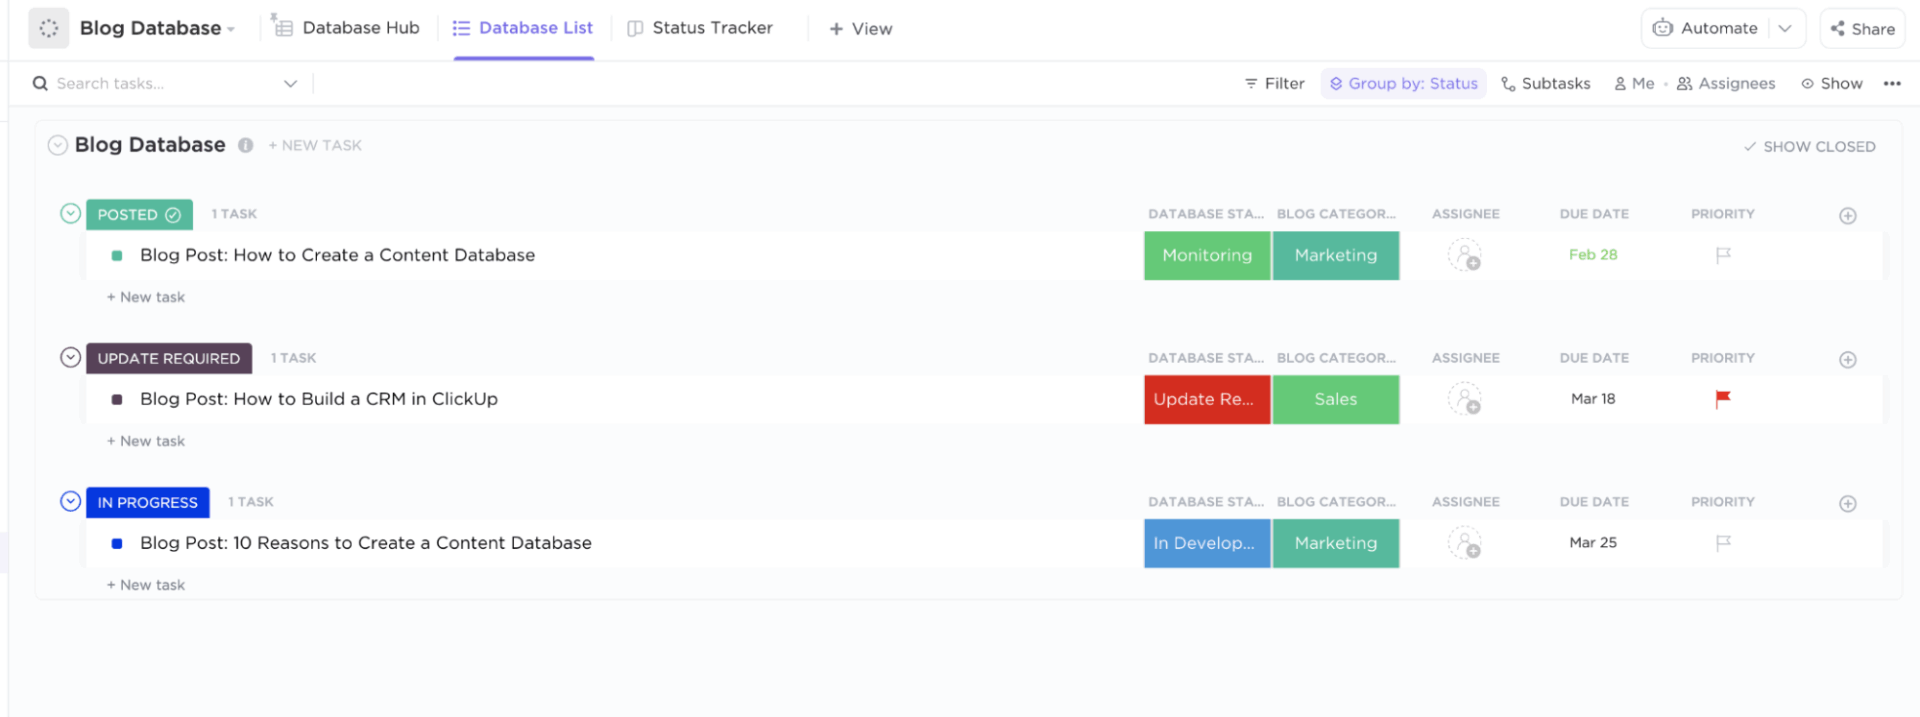Click + New task under POSTED group
1920x717 pixels.
[x=146, y=297]
